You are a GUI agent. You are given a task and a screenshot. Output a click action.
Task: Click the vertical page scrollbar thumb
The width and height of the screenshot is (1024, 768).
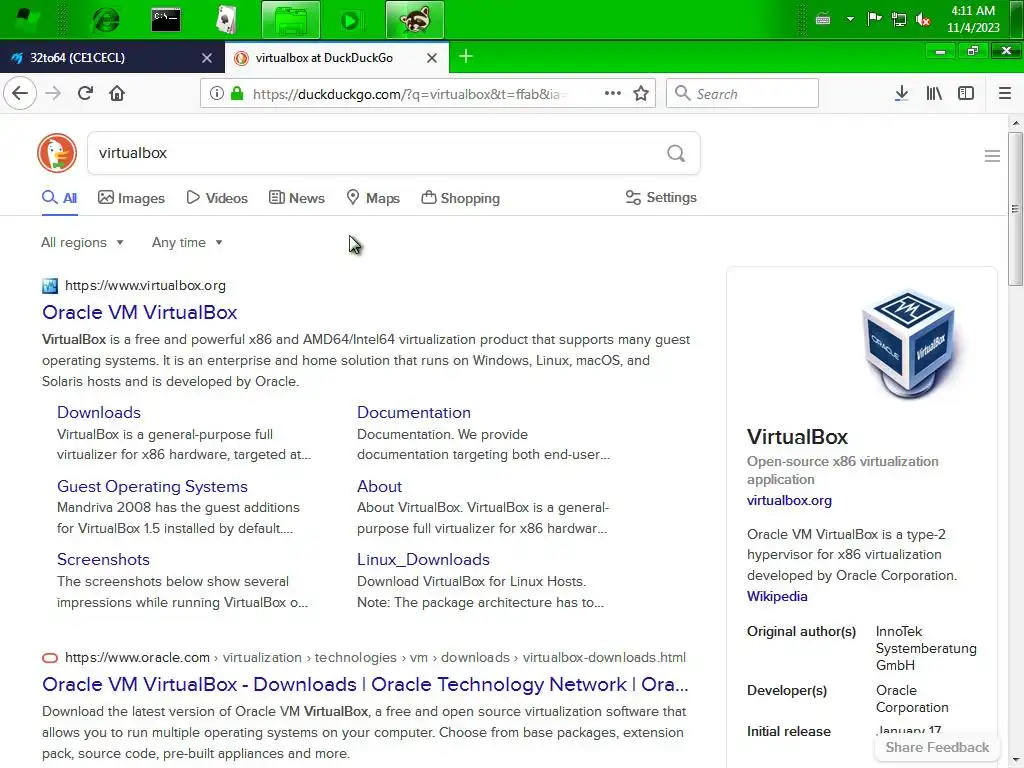(x=1015, y=209)
